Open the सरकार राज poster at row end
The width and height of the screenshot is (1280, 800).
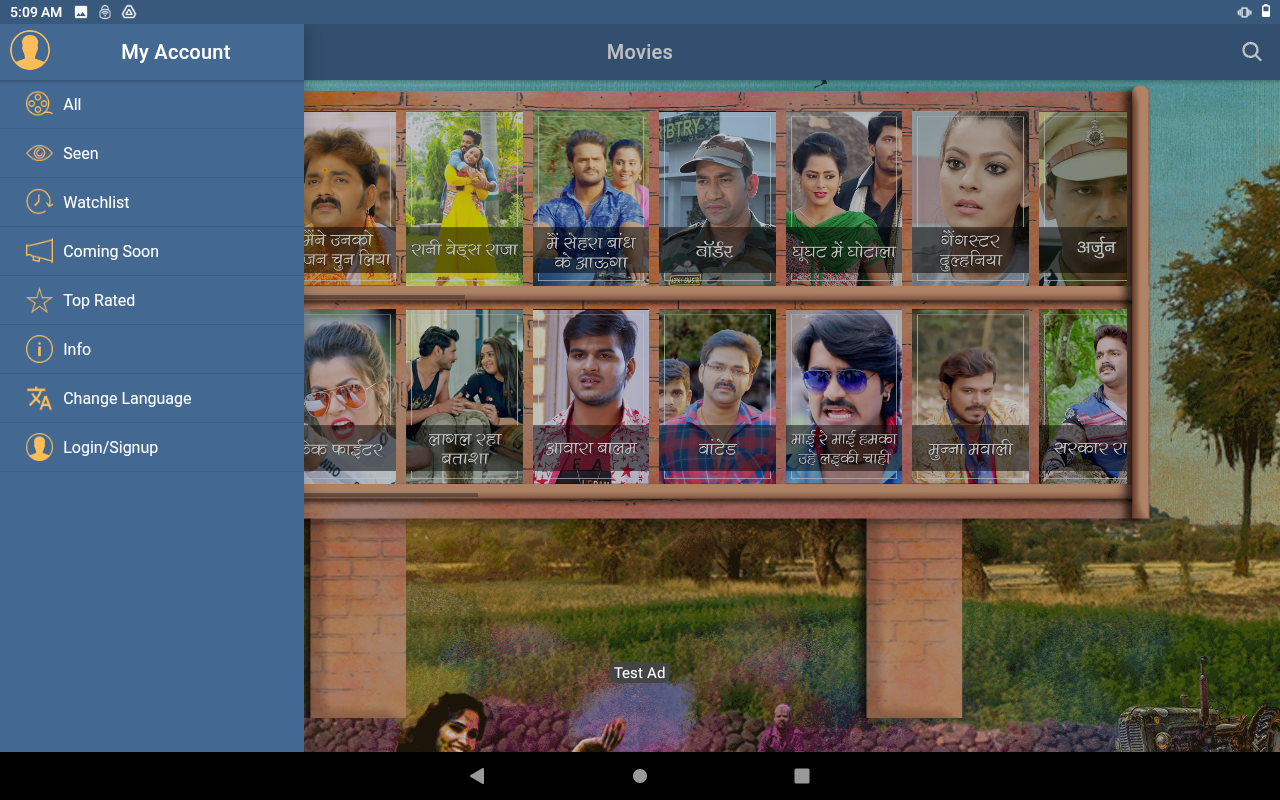tap(1083, 396)
